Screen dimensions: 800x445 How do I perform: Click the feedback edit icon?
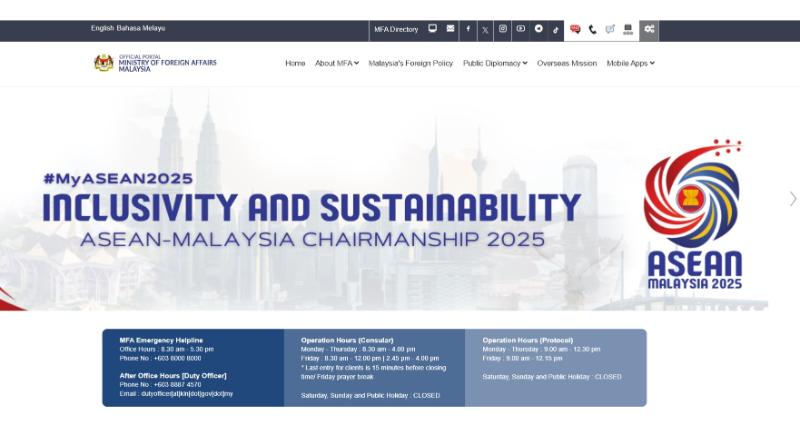coord(610,29)
